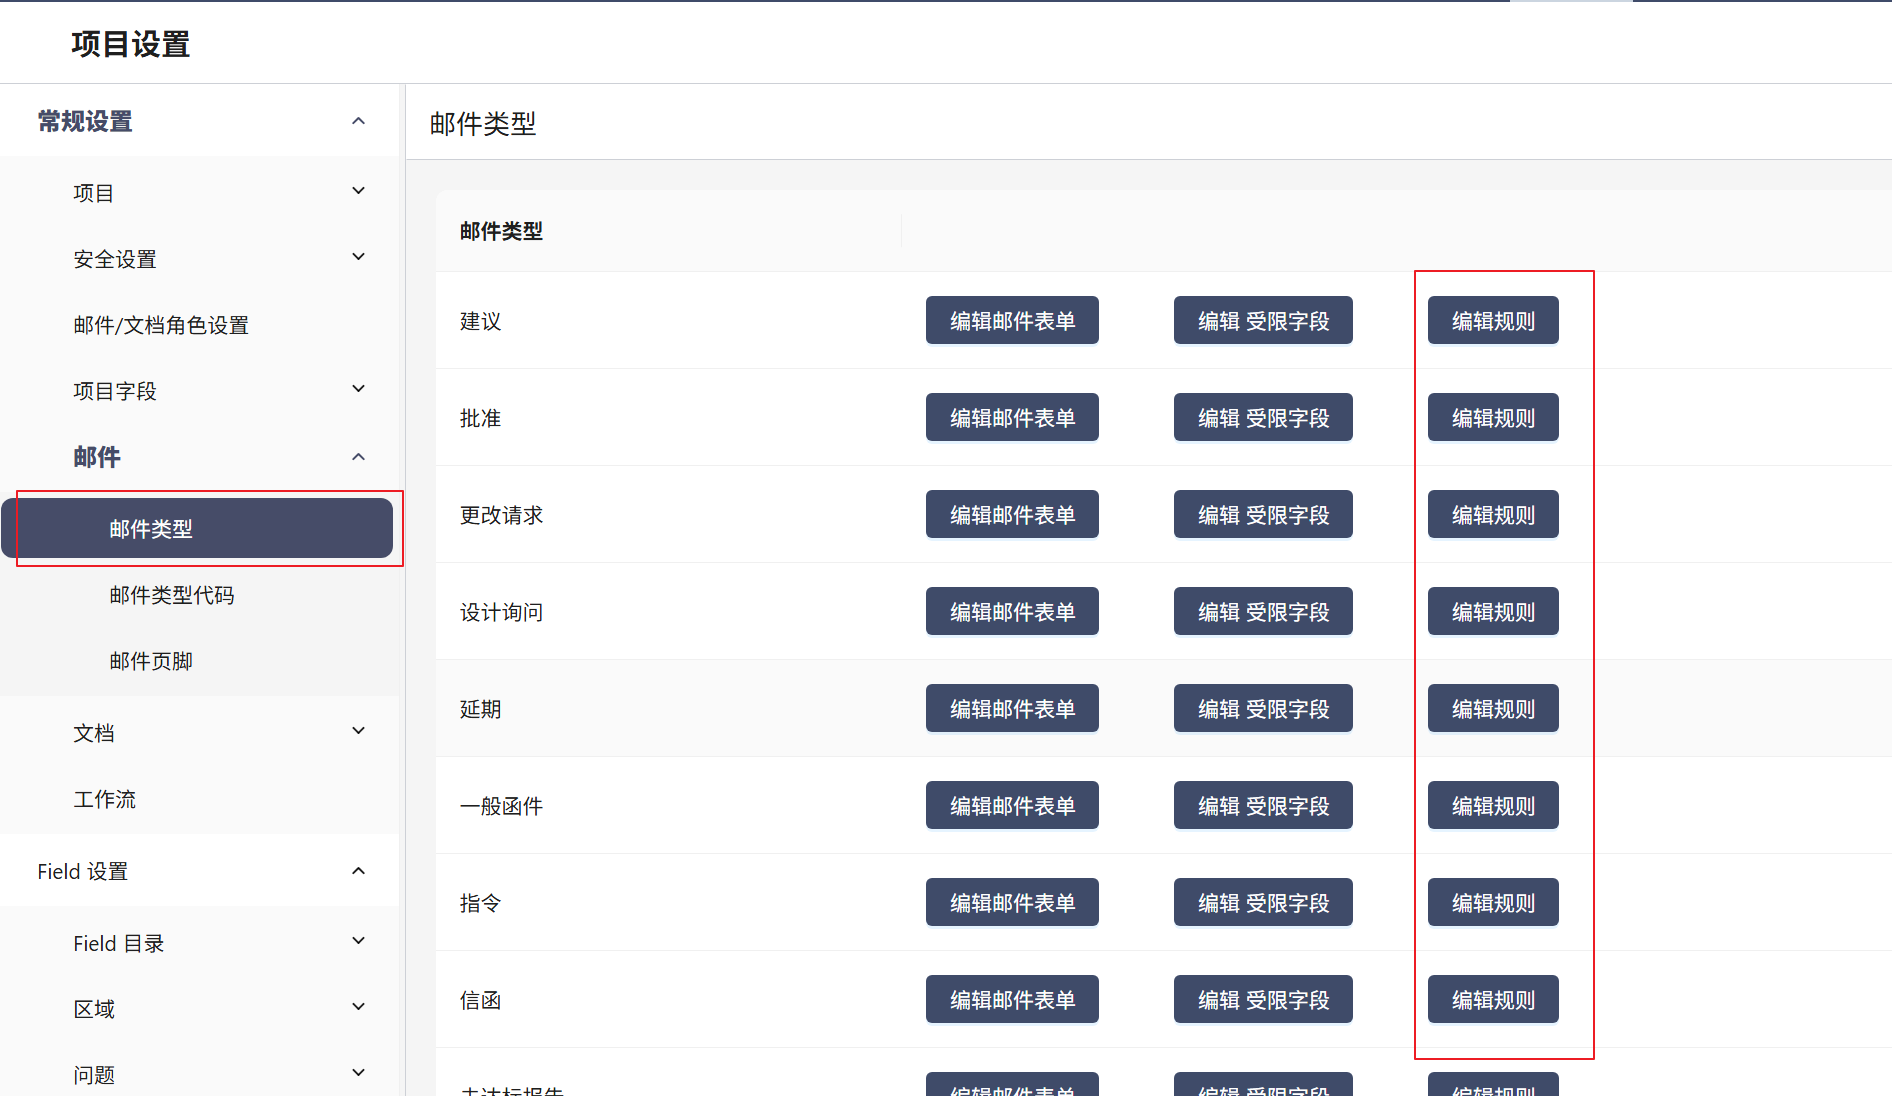Screen dimensions: 1892x1096
Task: Click 编辑 受限字段 in 信函 row
Action: (x=1262, y=999)
